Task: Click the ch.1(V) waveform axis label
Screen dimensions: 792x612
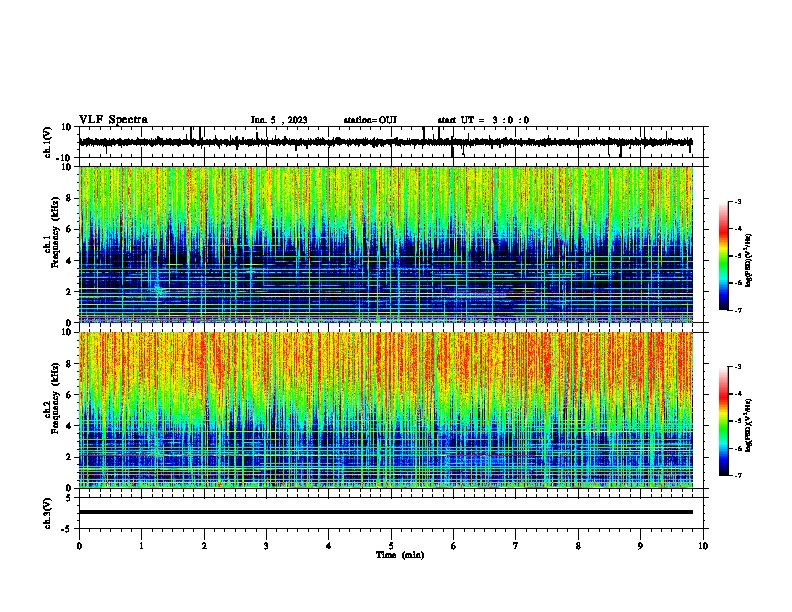Action: pyautogui.click(x=48, y=142)
